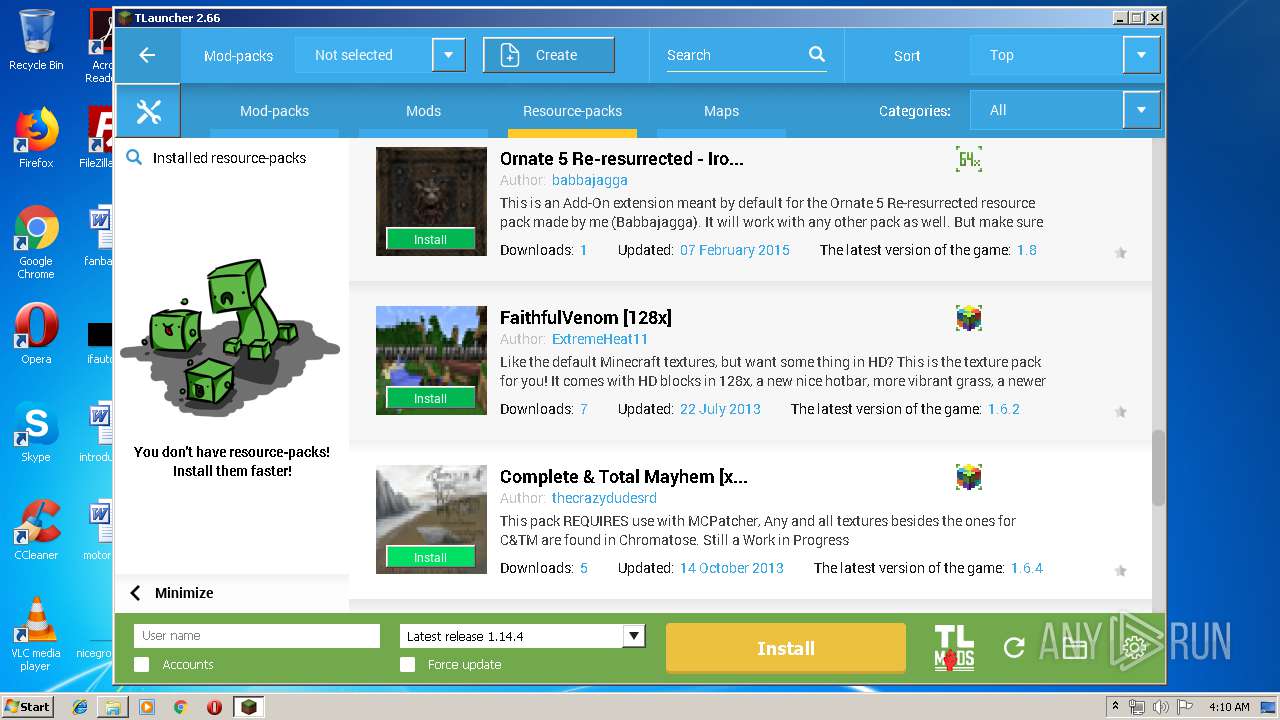Screen dimensions: 1280x720
Task: Go back with the left arrow icon
Action: click(147, 55)
